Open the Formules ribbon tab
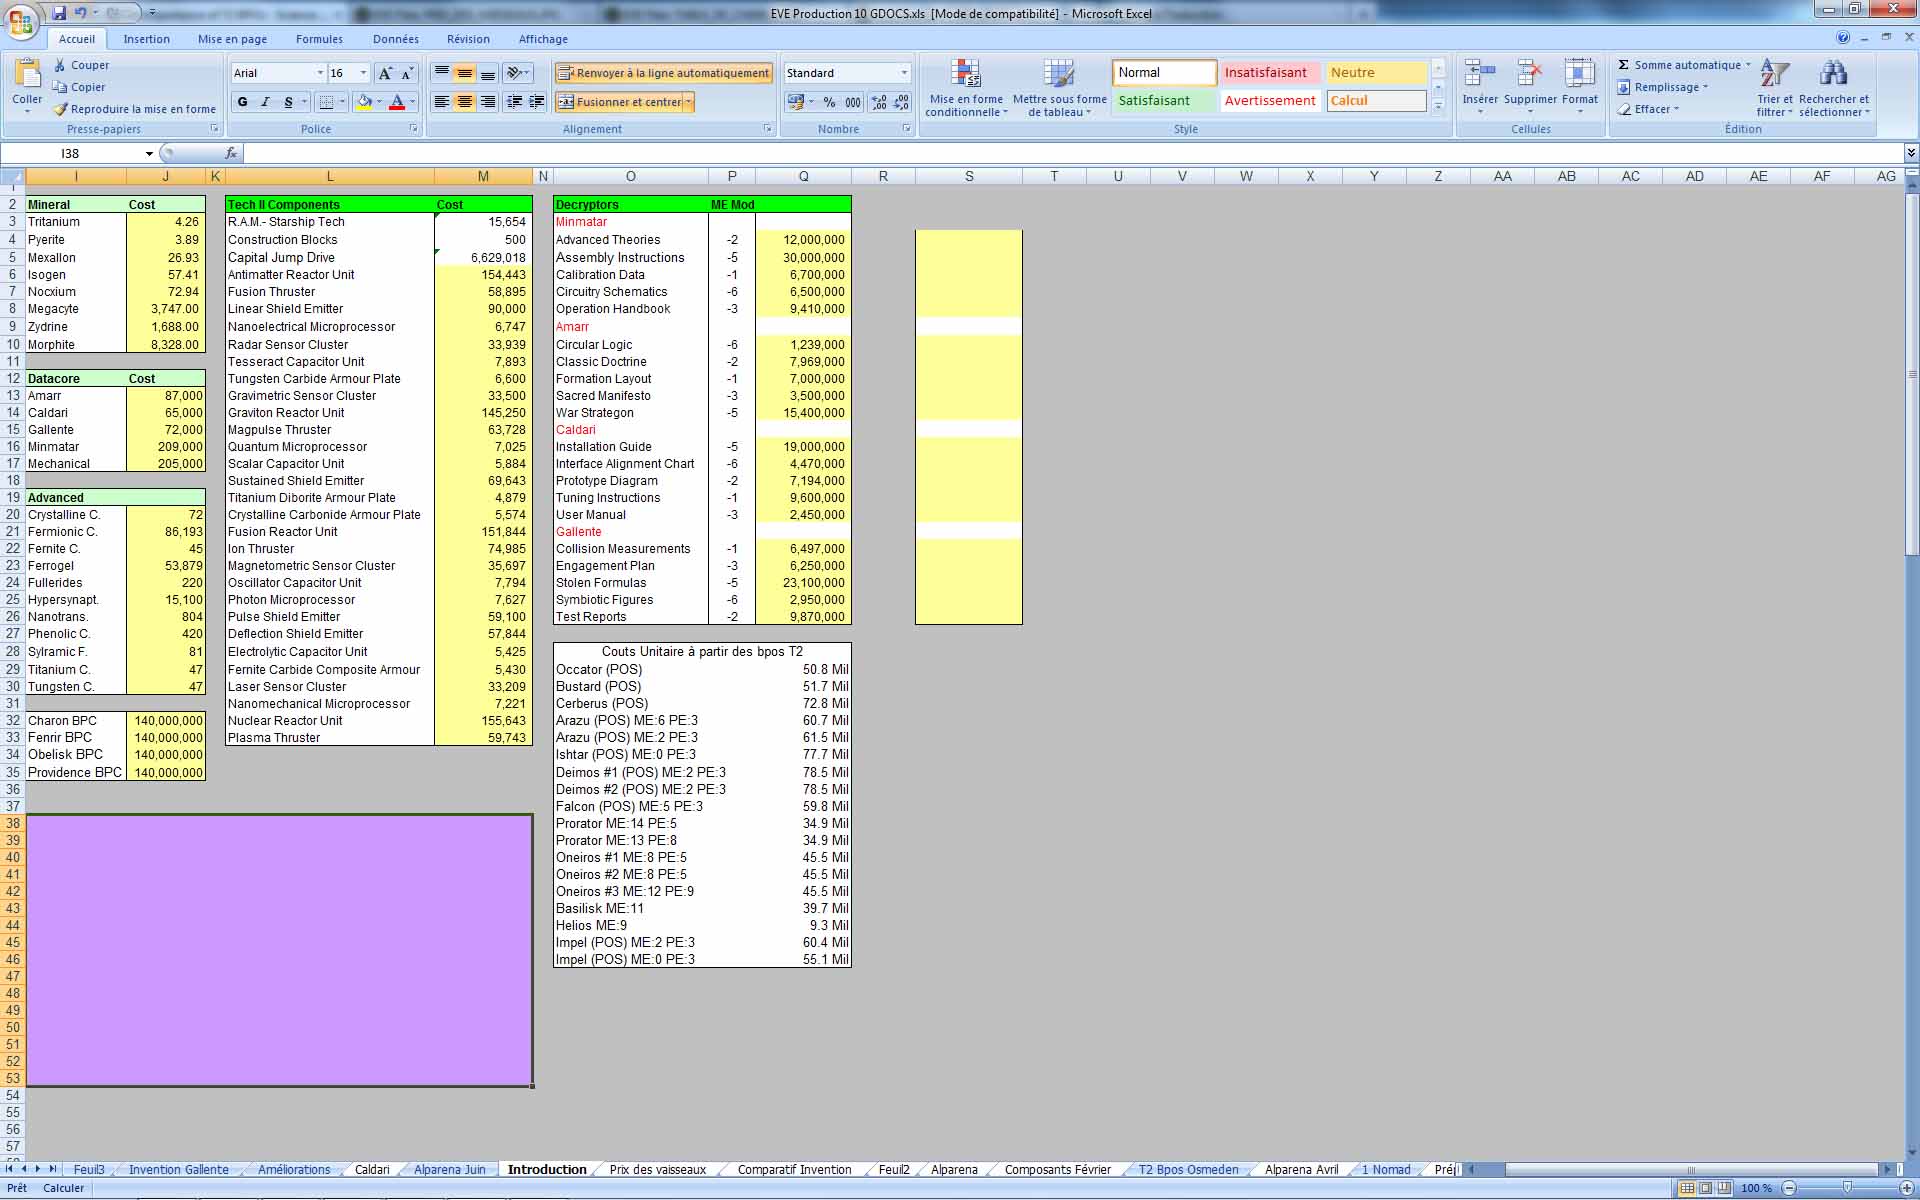The width and height of the screenshot is (1920, 1200). click(319, 39)
